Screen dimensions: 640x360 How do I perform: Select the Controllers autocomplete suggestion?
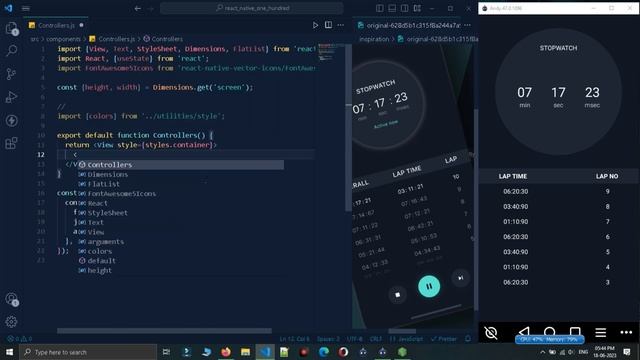click(181, 165)
